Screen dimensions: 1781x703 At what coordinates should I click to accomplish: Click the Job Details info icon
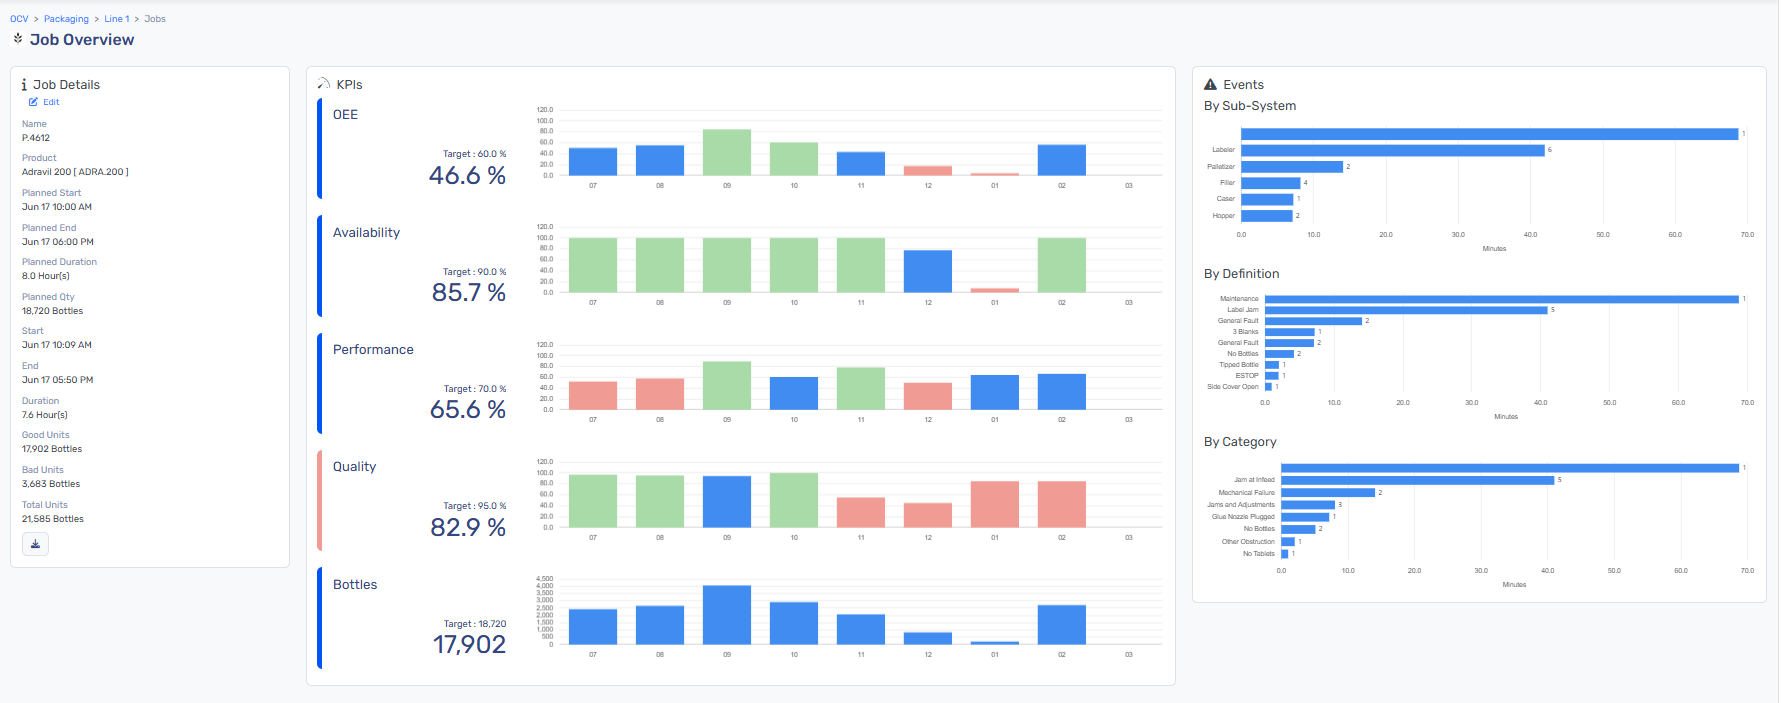pos(24,85)
